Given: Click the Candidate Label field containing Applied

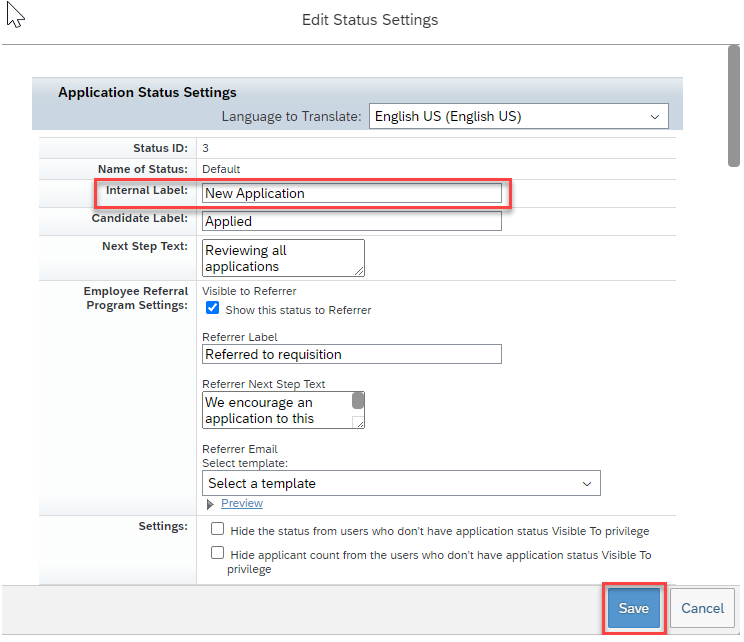Looking at the screenshot, I should [x=352, y=221].
